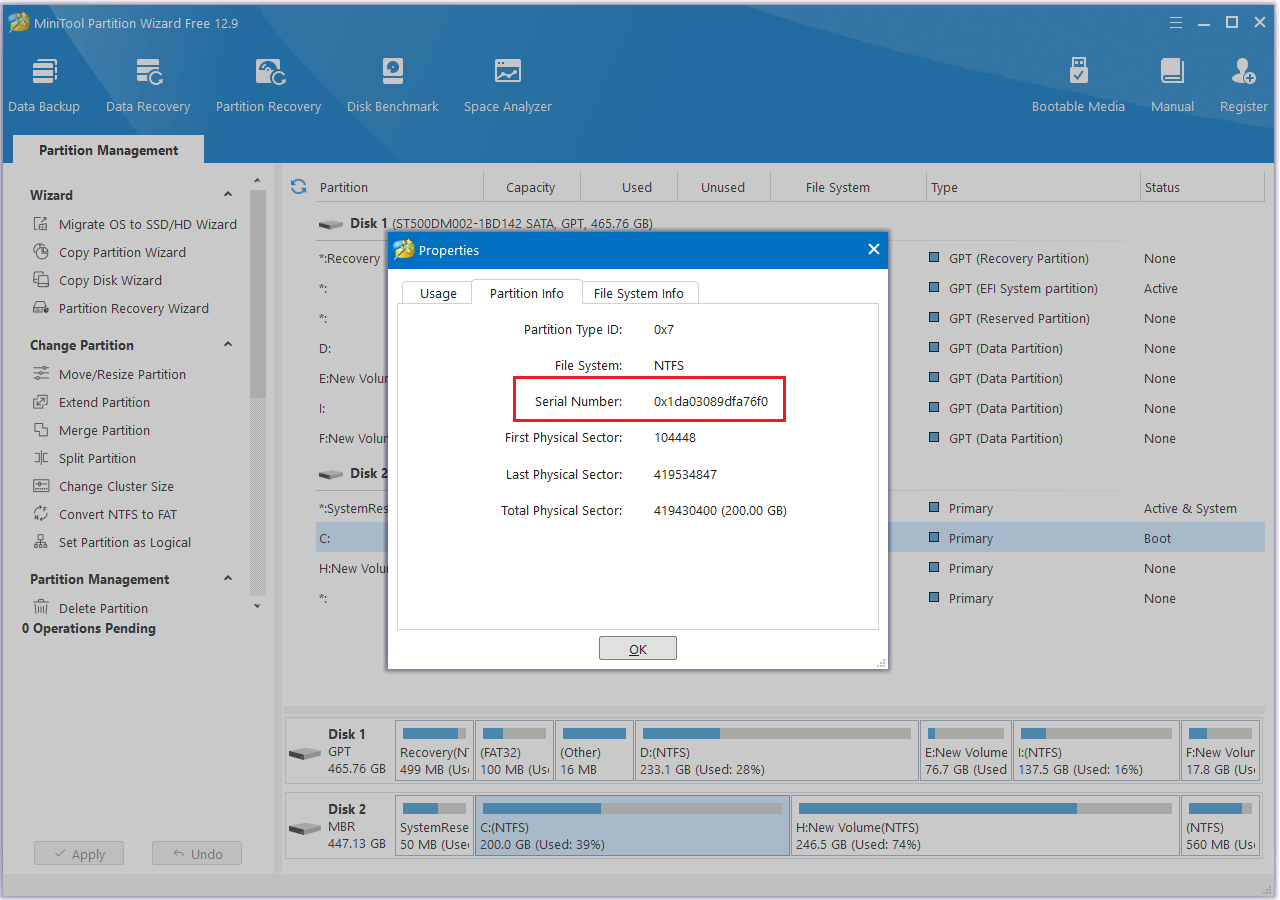Image resolution: width=1280 pixels, height=900 pixels.
Task: Select FAT32 100 MB block
Action: coord(514,750)
